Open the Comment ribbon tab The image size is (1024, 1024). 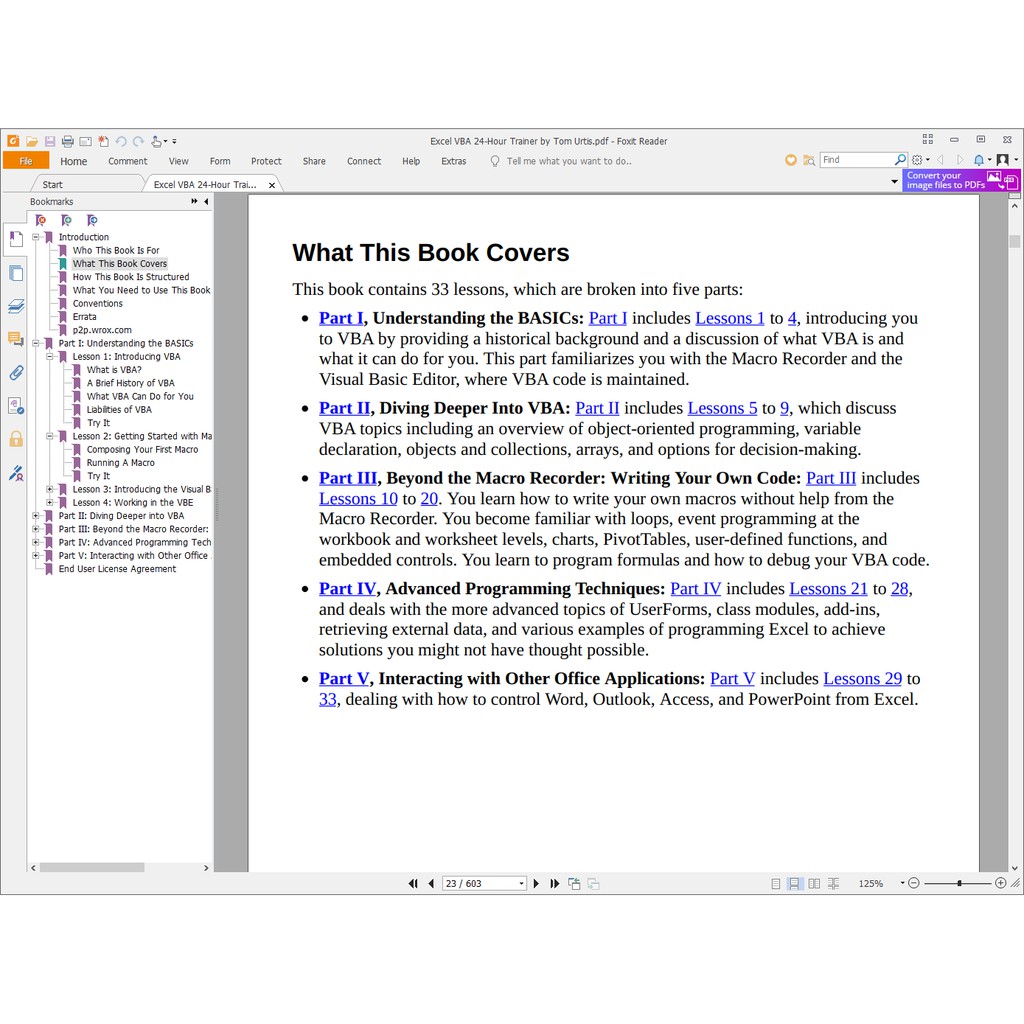[127, 161]
